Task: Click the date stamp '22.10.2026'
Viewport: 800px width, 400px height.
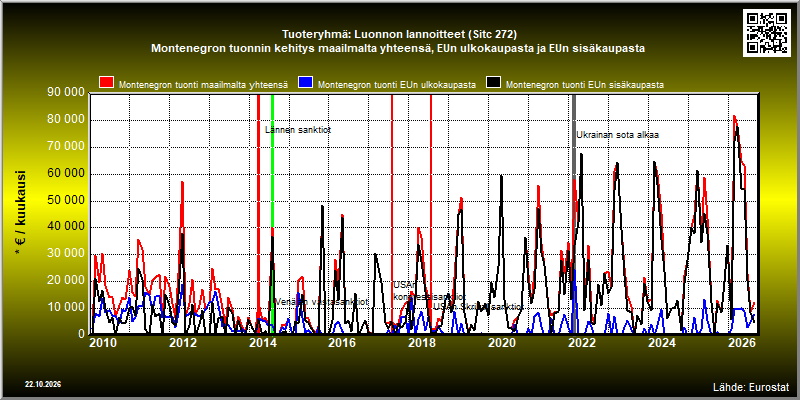Action: [43, 384]
